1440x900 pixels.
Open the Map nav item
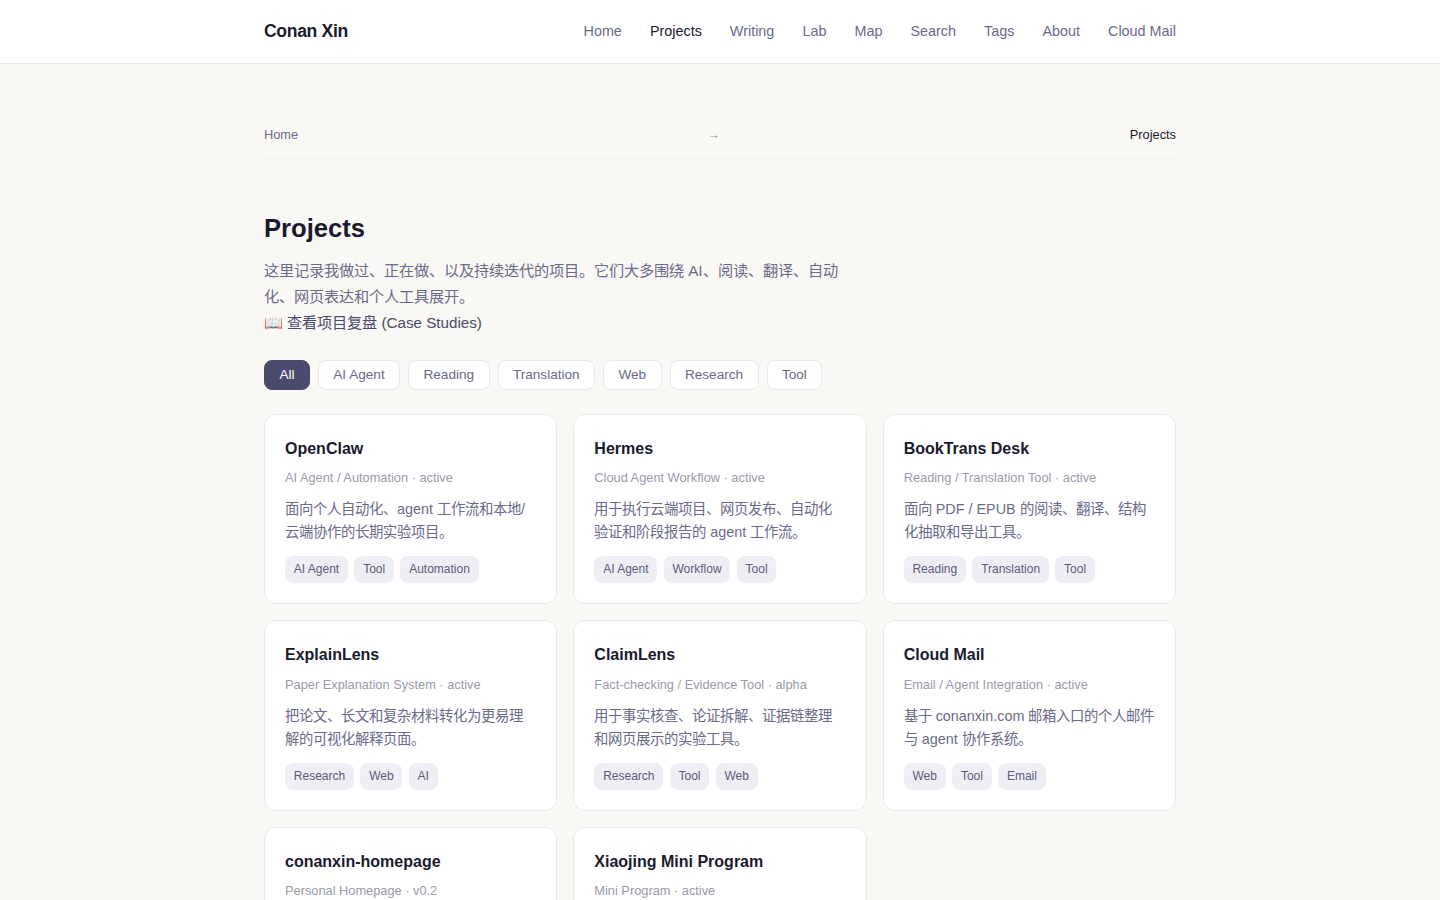click(868, 31)
